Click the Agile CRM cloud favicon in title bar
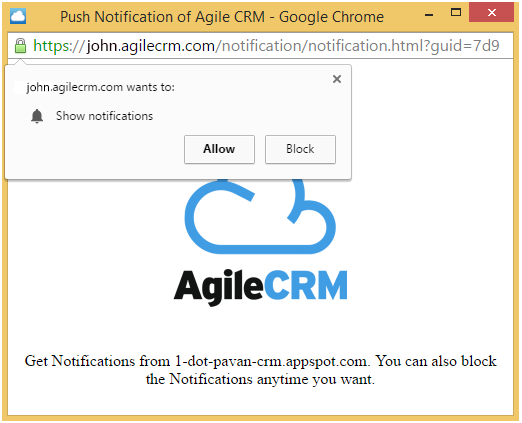 [18, 16]
